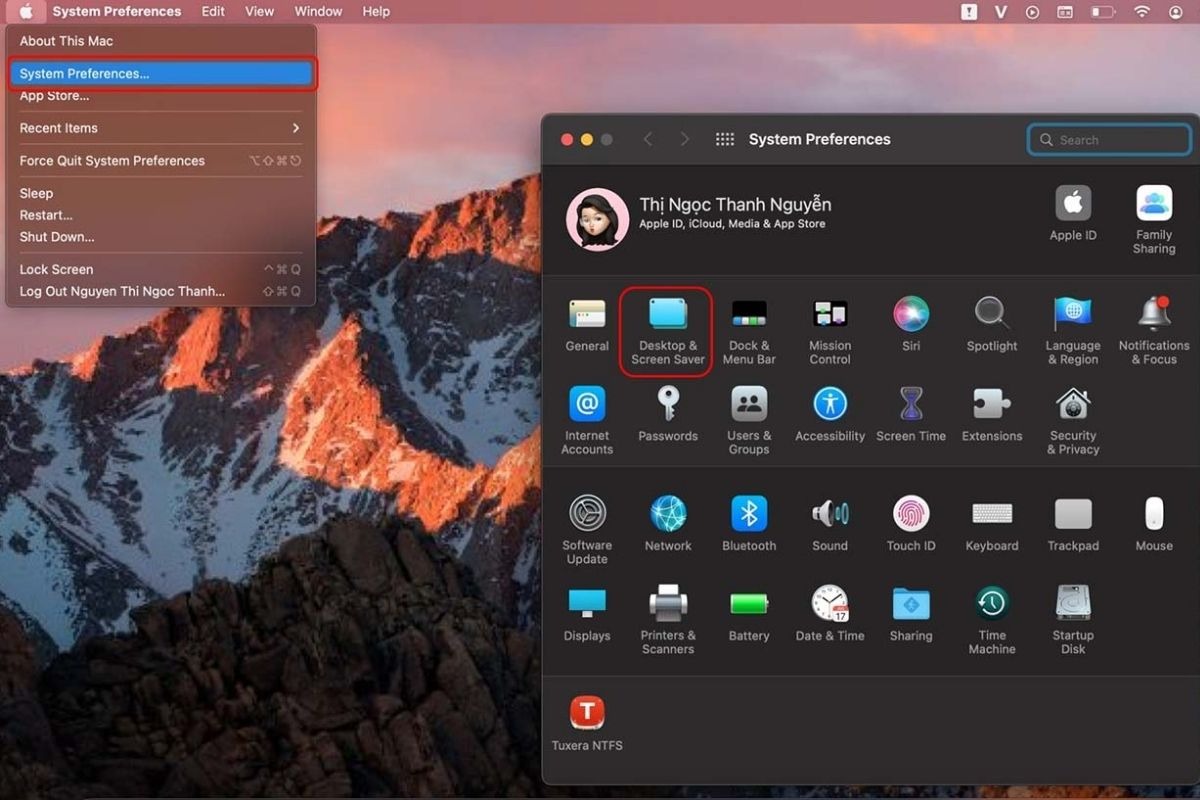
Task: Select Lock Screen menu item
Action: coord(161,270)
